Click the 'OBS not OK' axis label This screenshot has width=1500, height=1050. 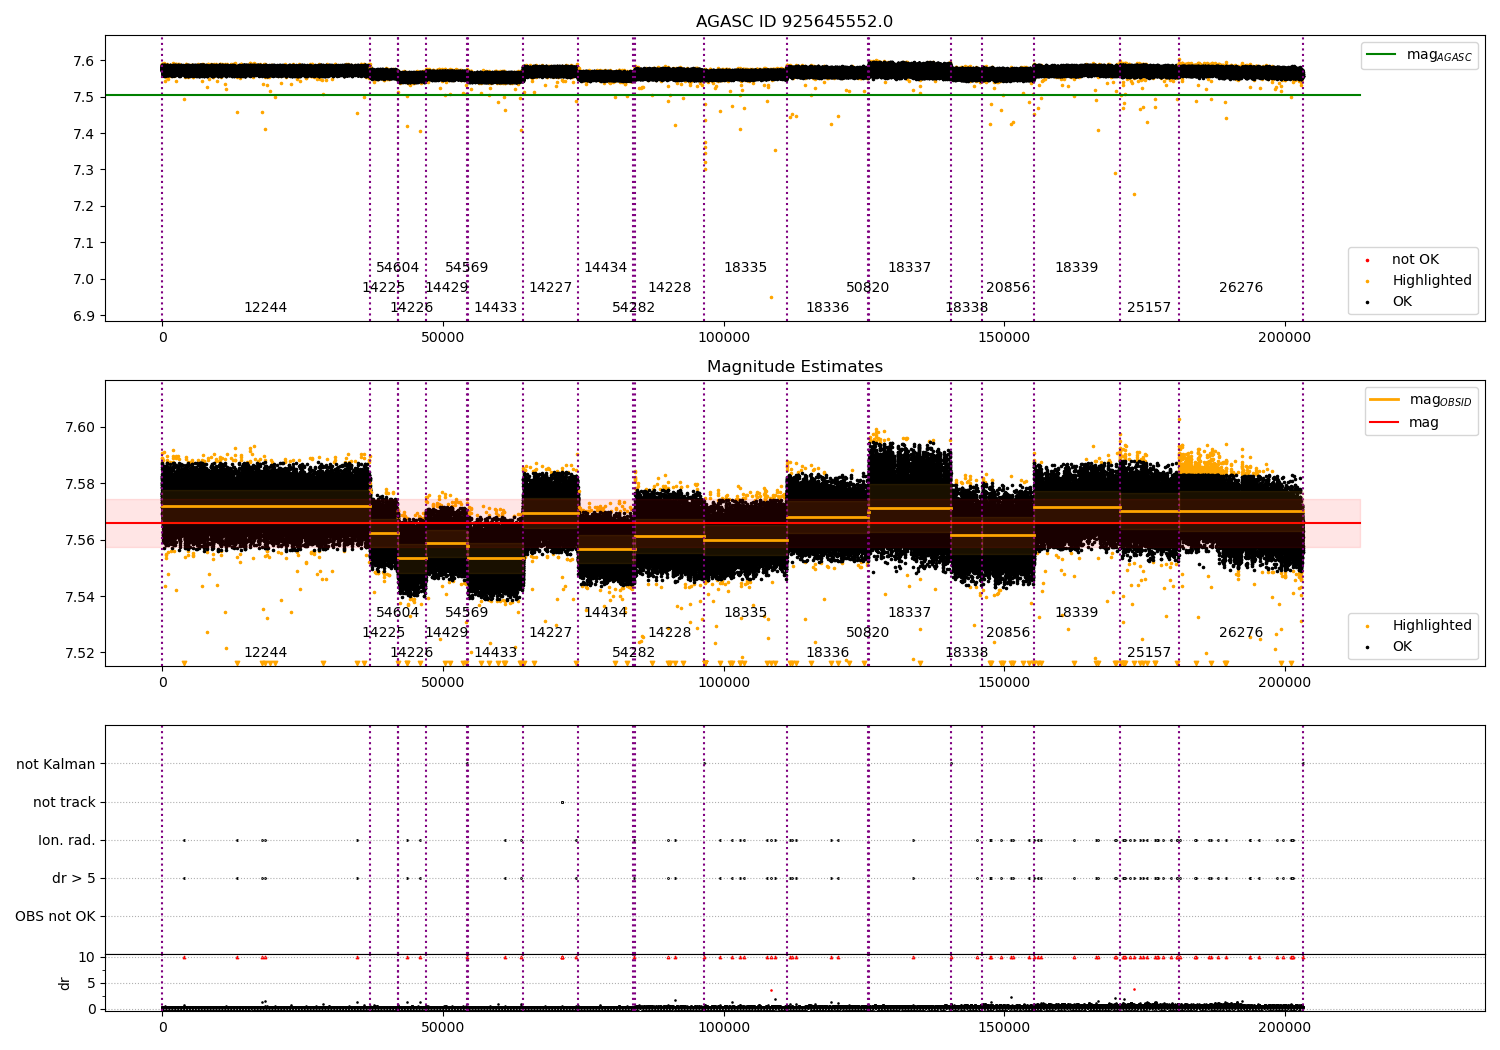coord(55,917)
